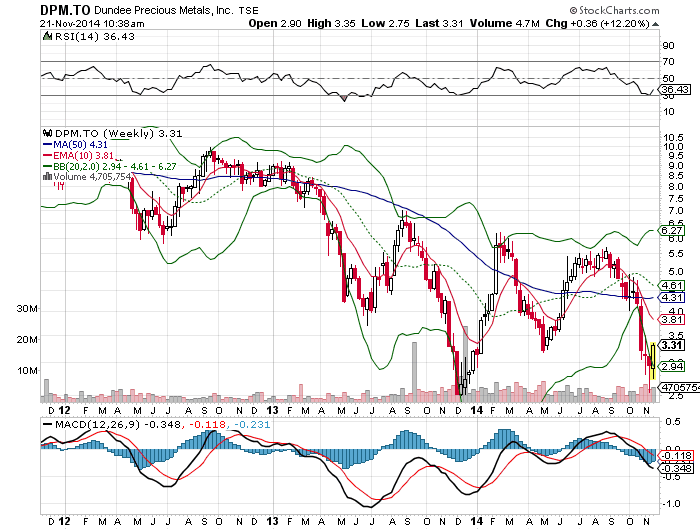The image size is (700, 530).
Task: Click the Low 2.75 value
Action: pos(385,23)
